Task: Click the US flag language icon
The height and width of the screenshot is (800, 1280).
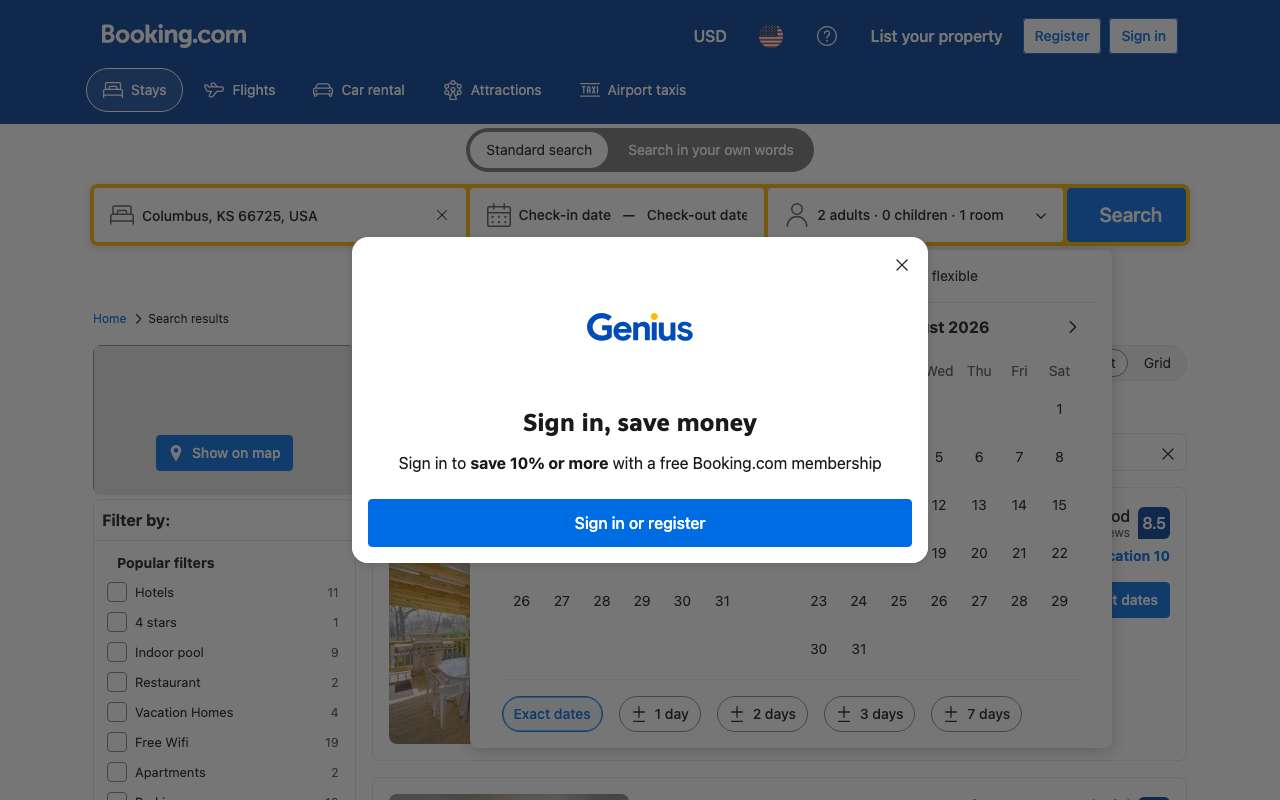Action: (771, 36)
